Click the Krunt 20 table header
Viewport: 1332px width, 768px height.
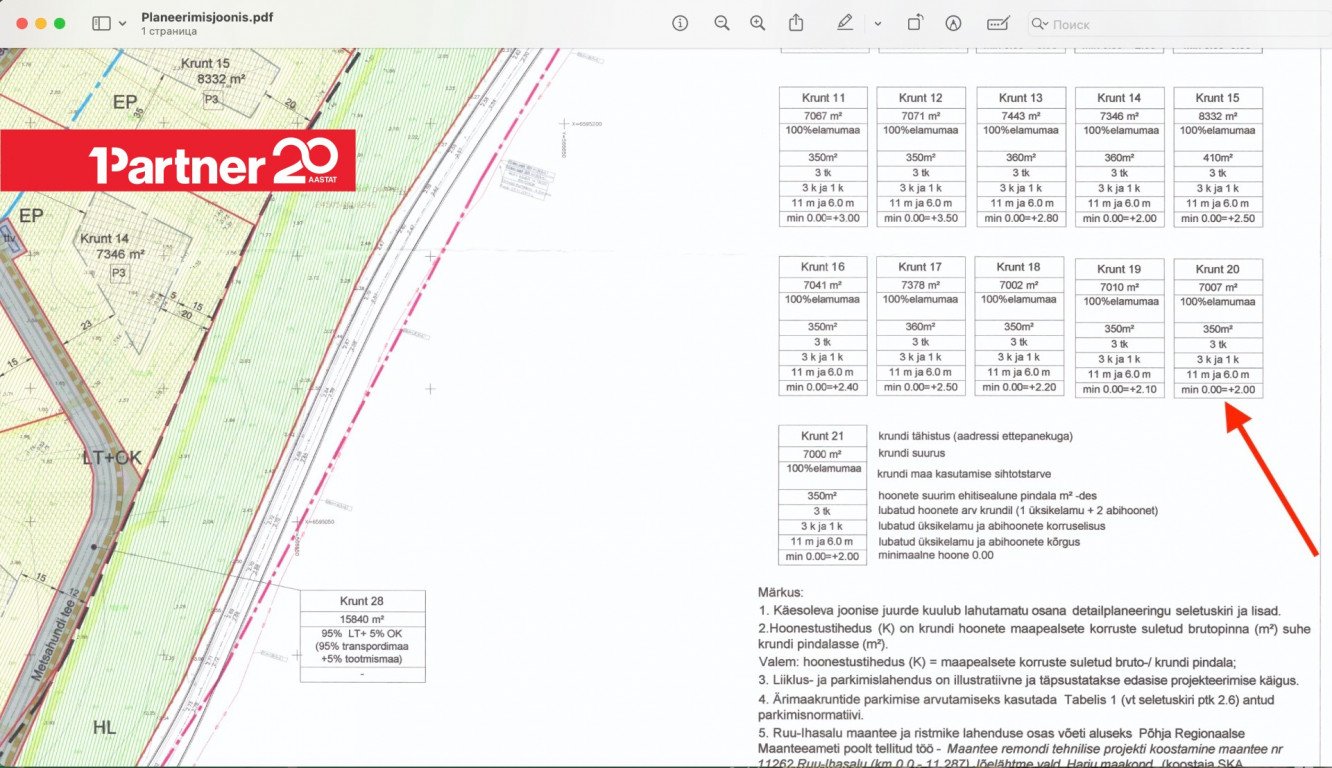click(1217, 269)
